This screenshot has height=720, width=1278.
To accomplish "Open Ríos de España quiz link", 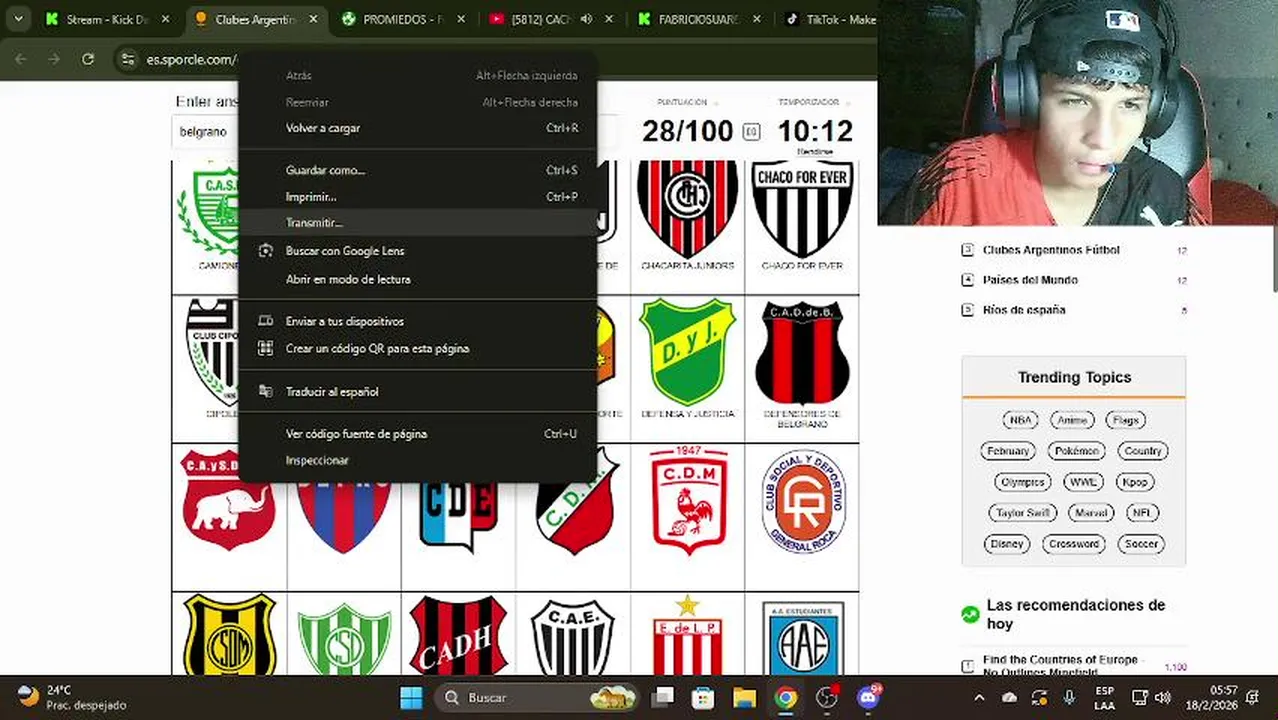I will (x=1024, y=310).
